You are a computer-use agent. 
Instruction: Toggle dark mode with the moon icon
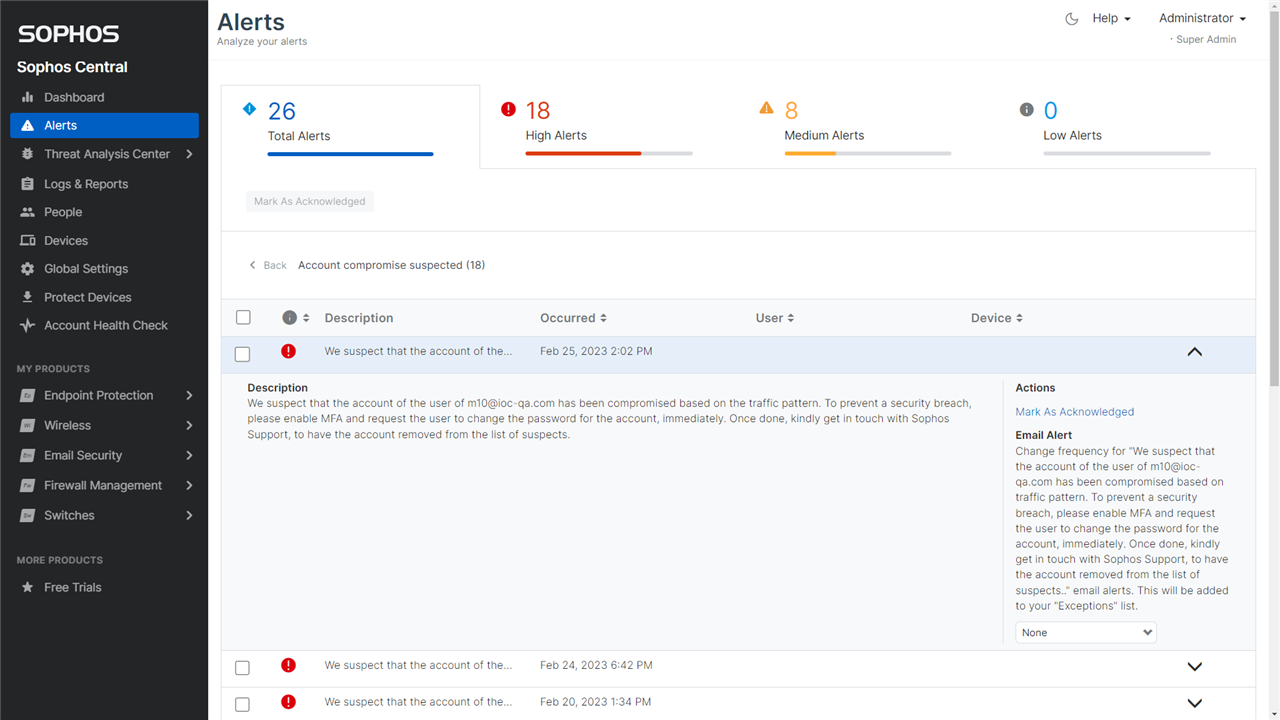1072,19
